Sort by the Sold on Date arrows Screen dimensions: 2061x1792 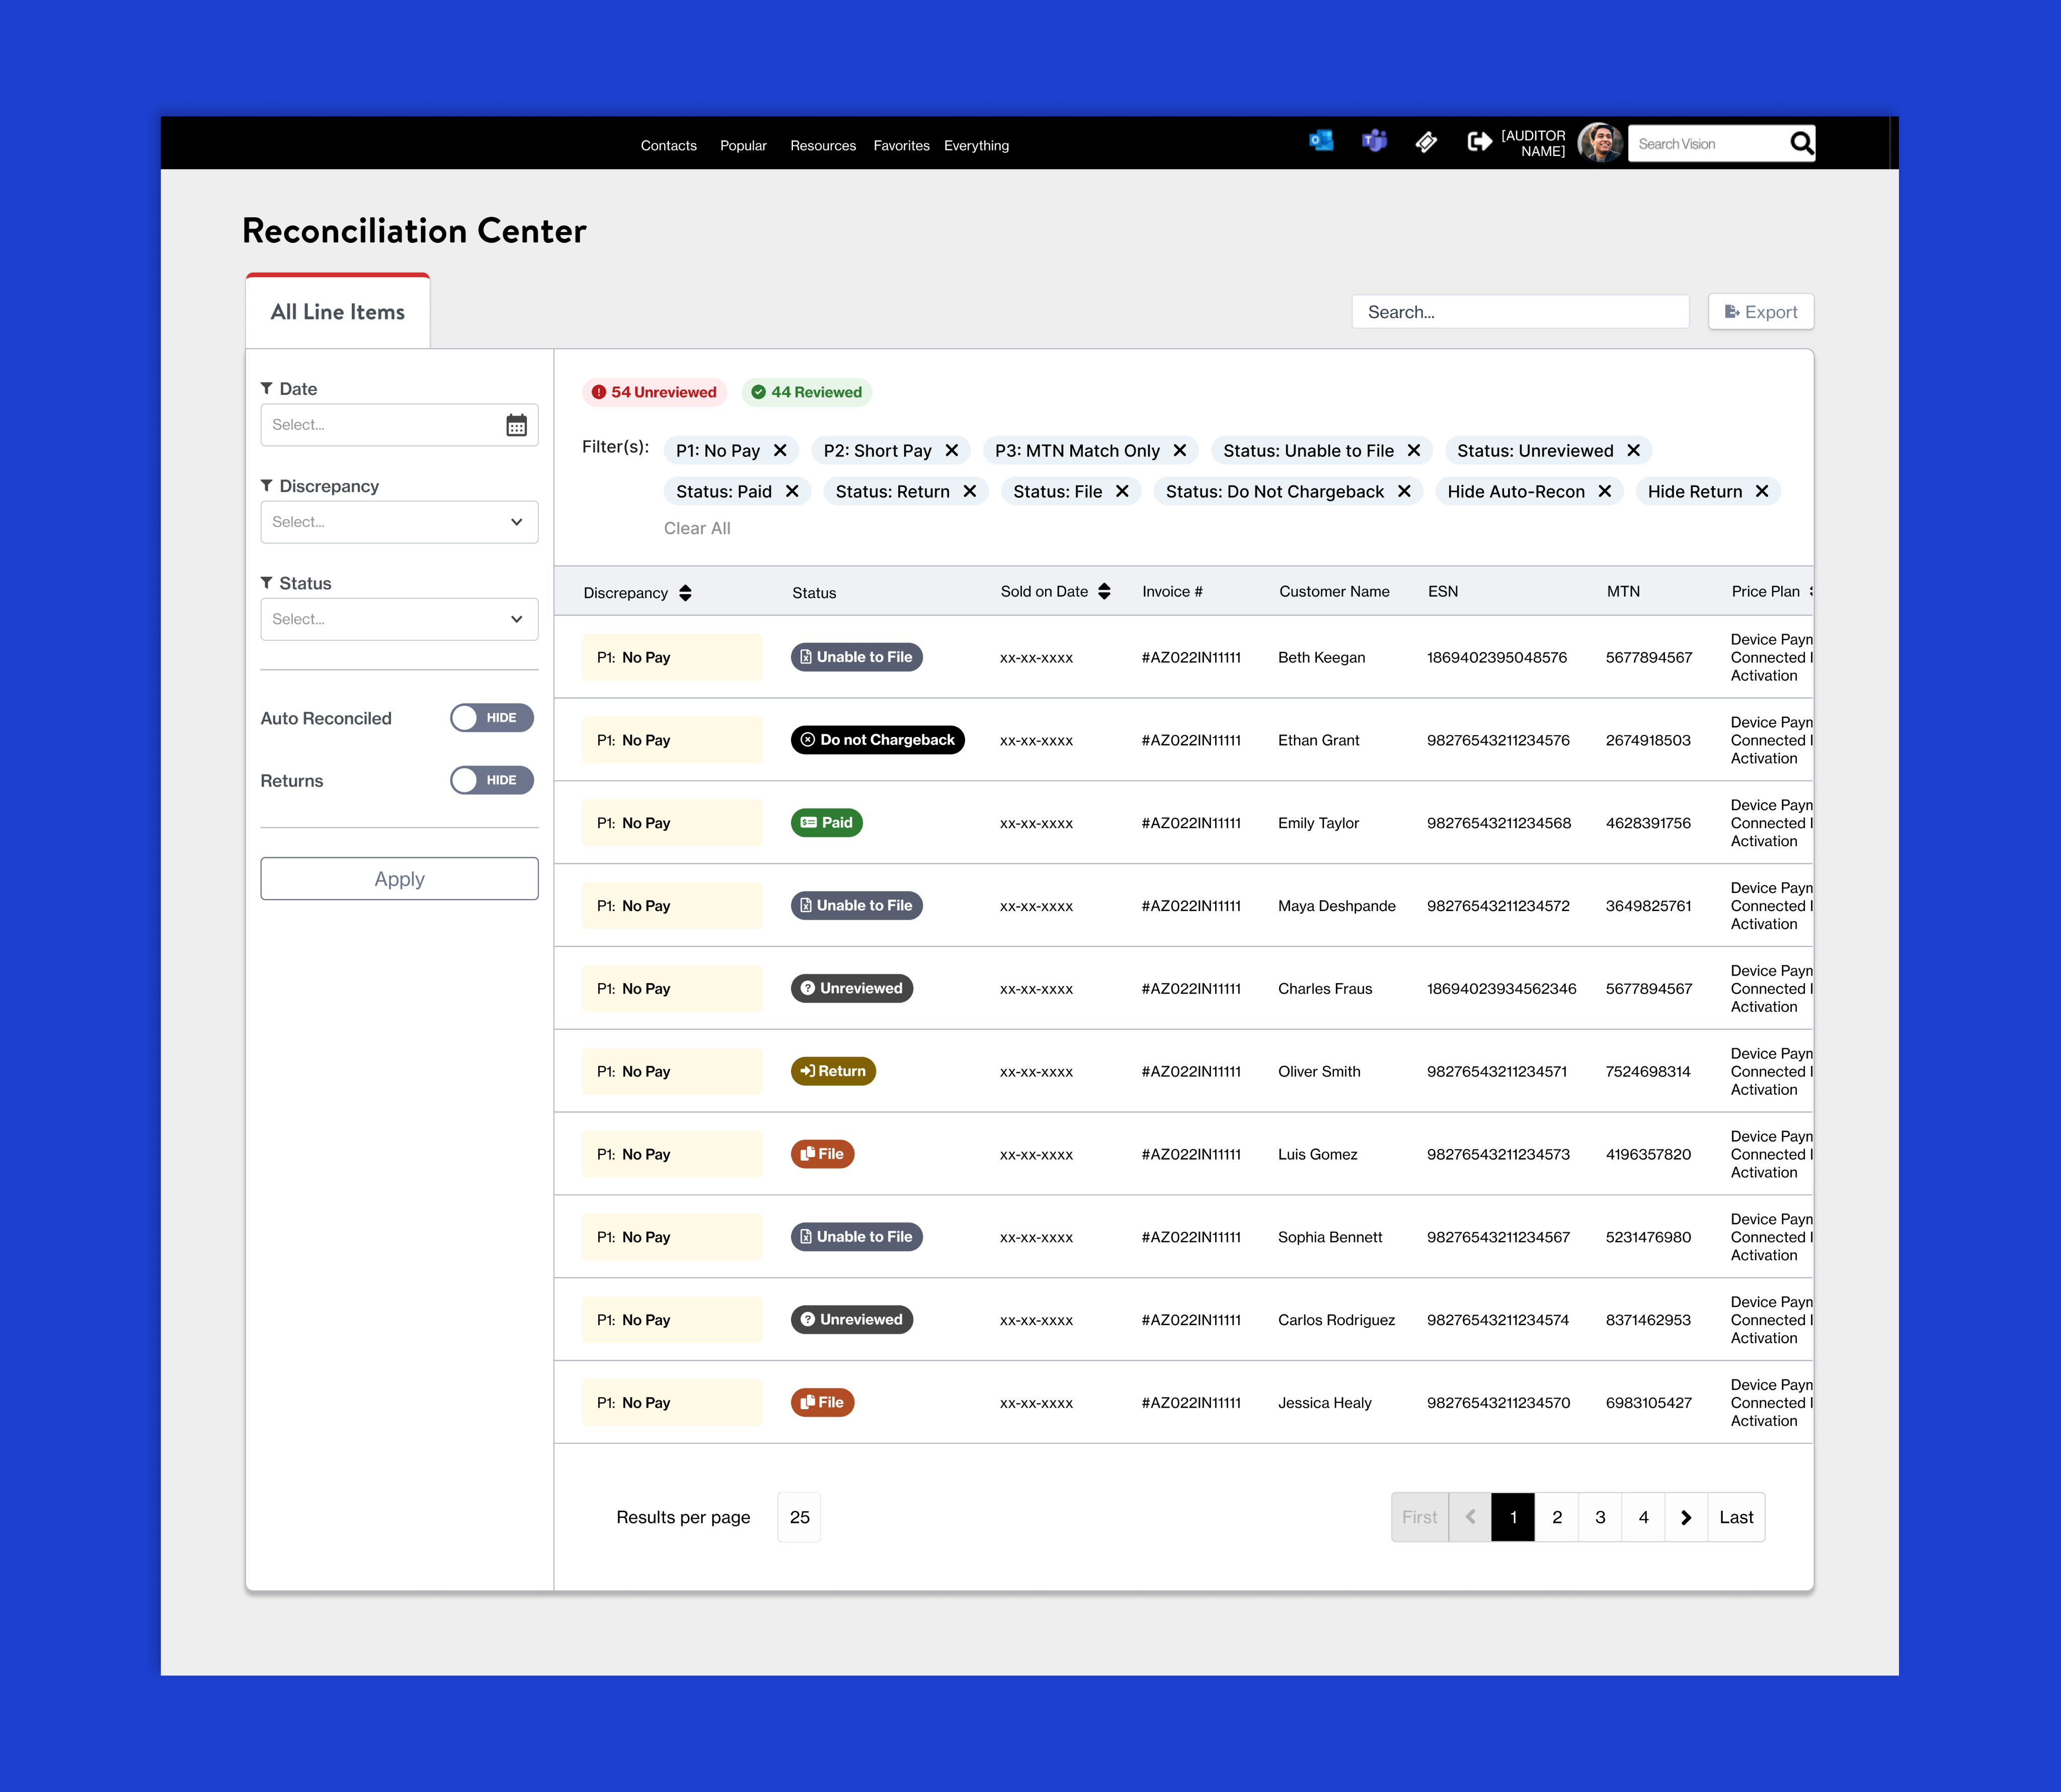pos(1104,591)
